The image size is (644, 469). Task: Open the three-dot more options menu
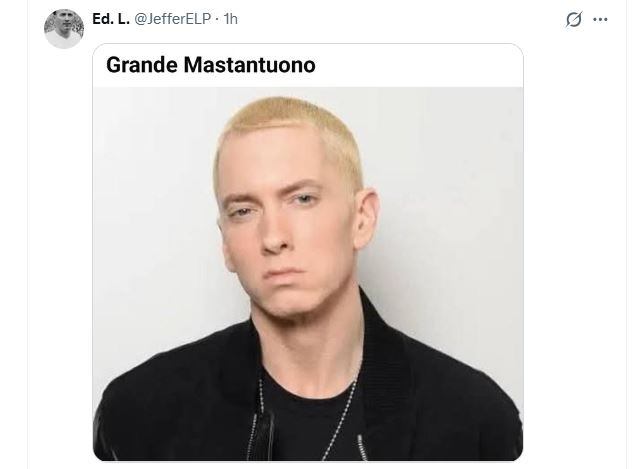point(600,19)
